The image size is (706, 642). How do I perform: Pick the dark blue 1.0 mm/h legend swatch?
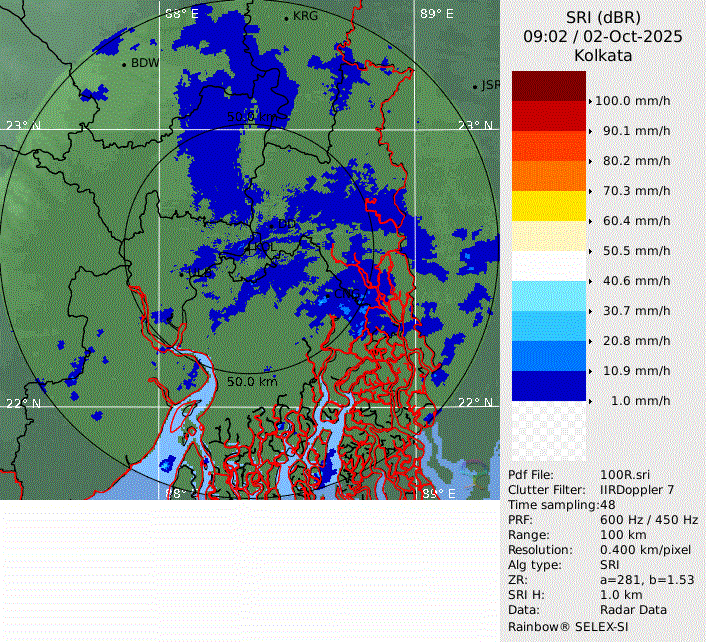click(x=549, y=386)
